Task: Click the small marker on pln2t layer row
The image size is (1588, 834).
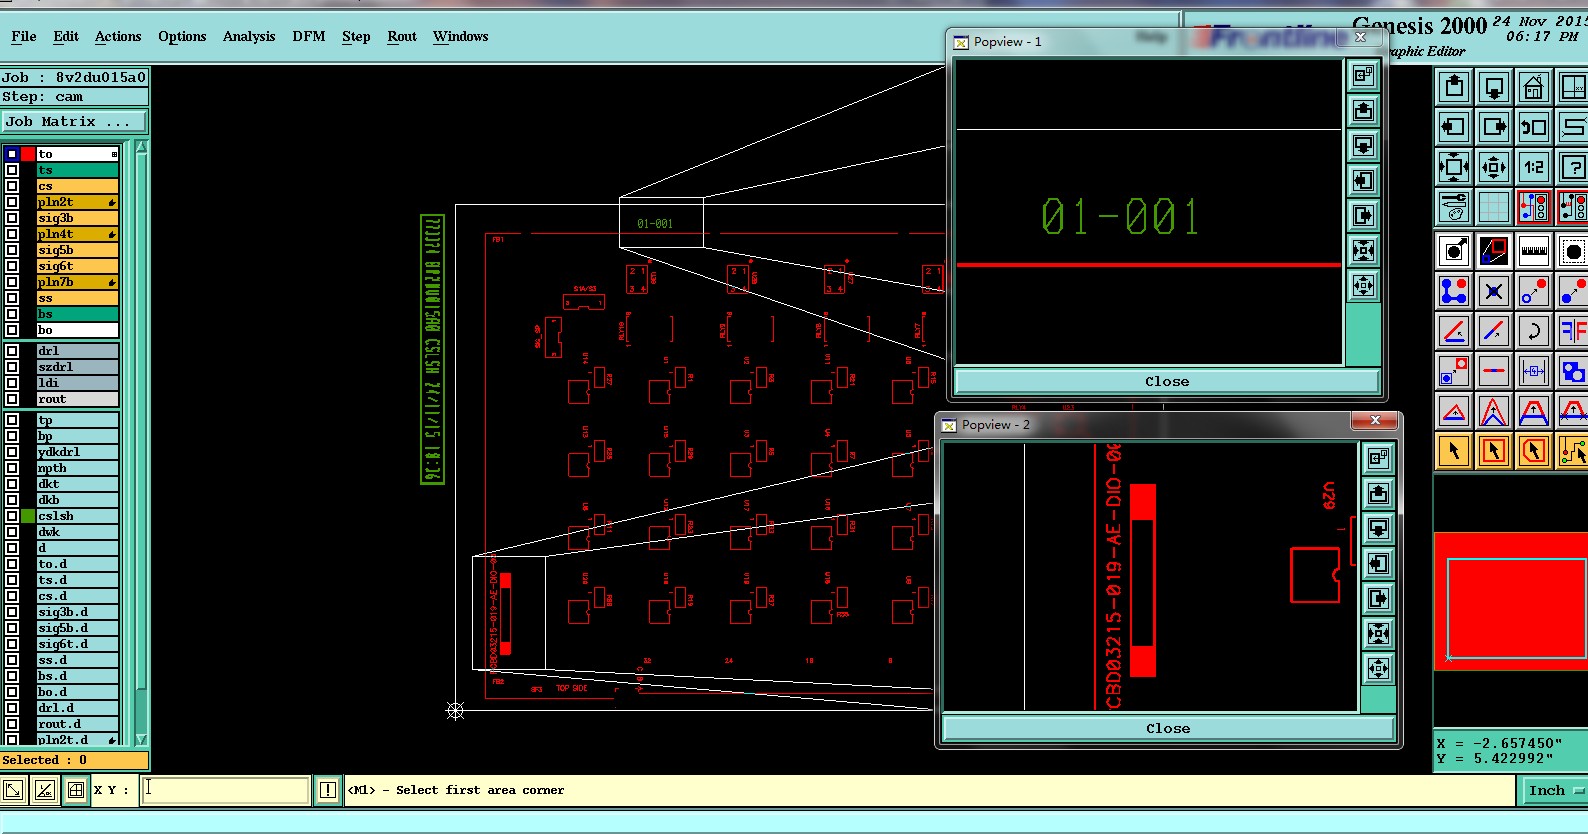Action: (112, 202)
